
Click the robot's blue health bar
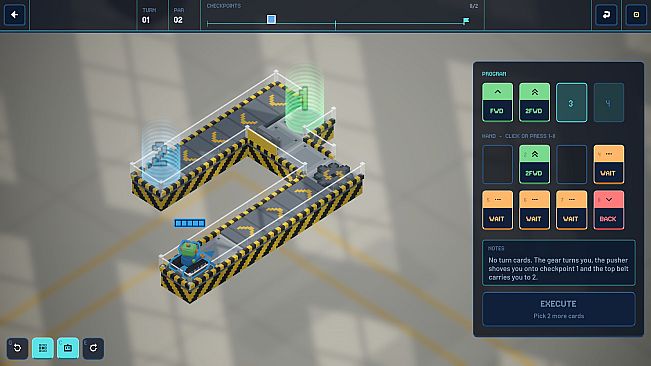point(190,223)
